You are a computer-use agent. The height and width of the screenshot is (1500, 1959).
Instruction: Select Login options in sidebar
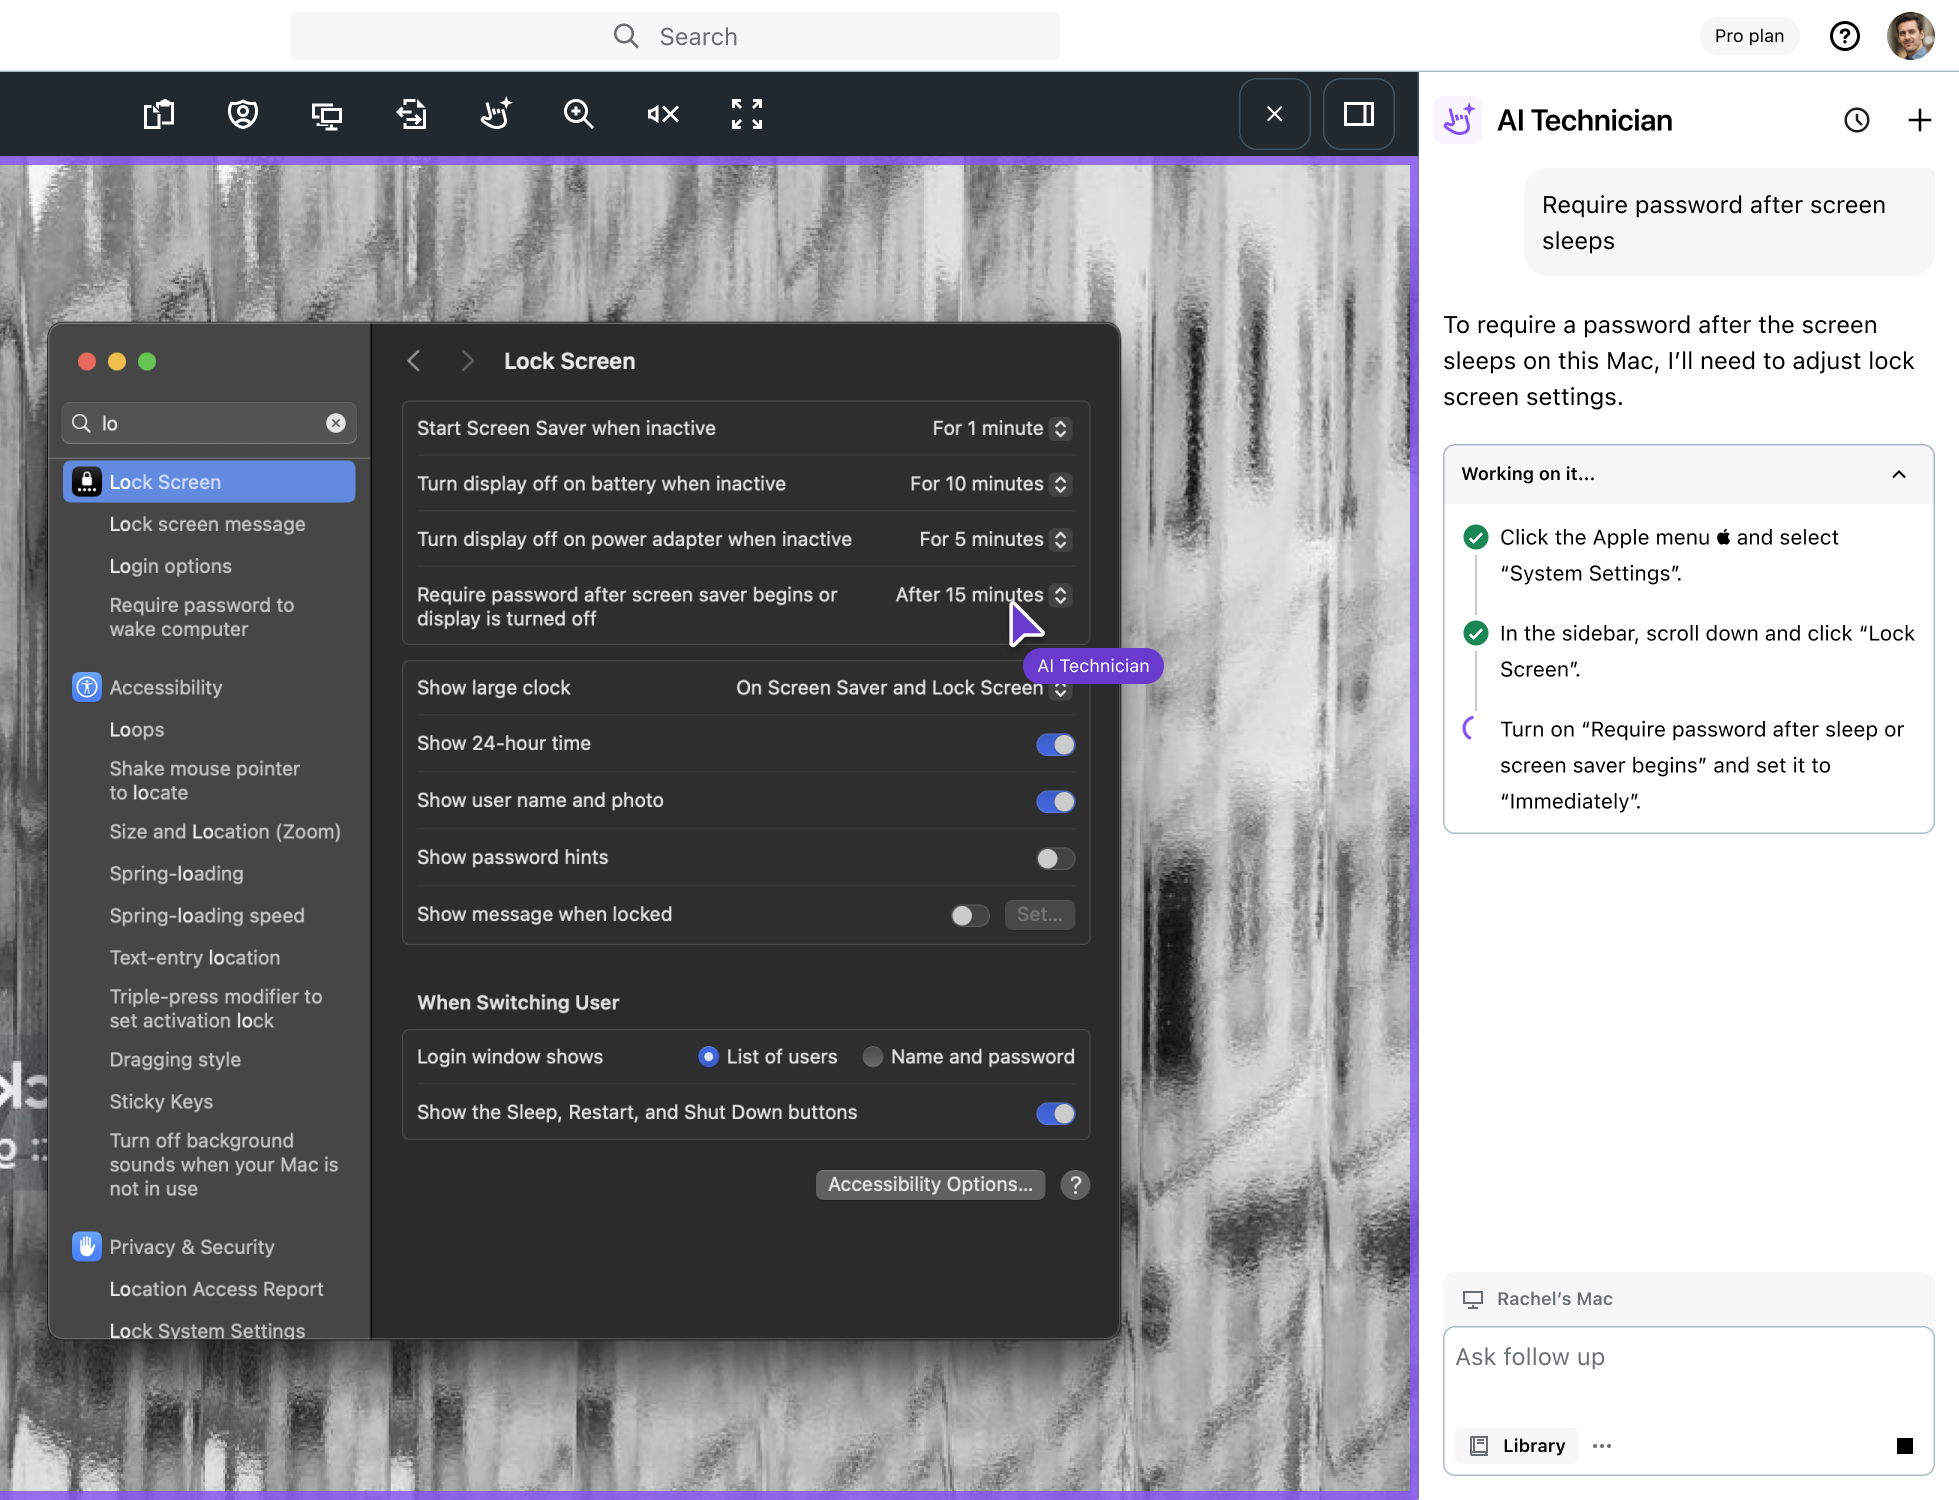170,566
